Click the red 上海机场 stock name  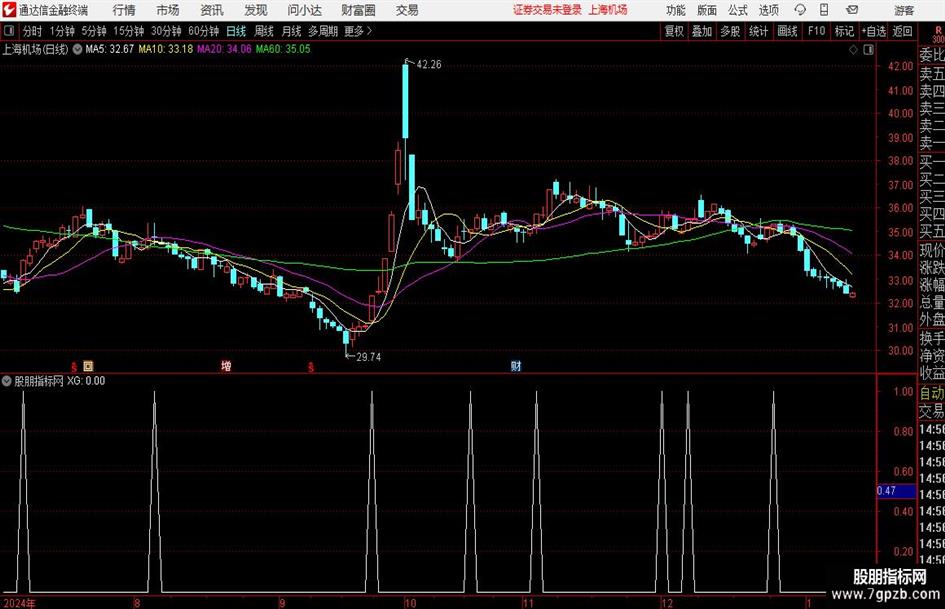click(608, 10)
